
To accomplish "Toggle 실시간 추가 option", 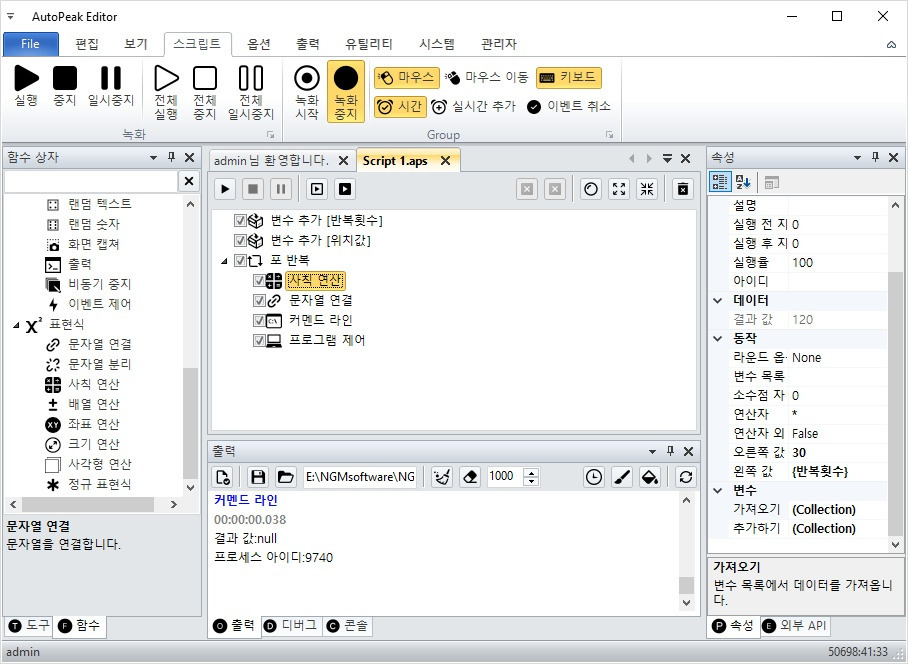I will coord(473,107).
